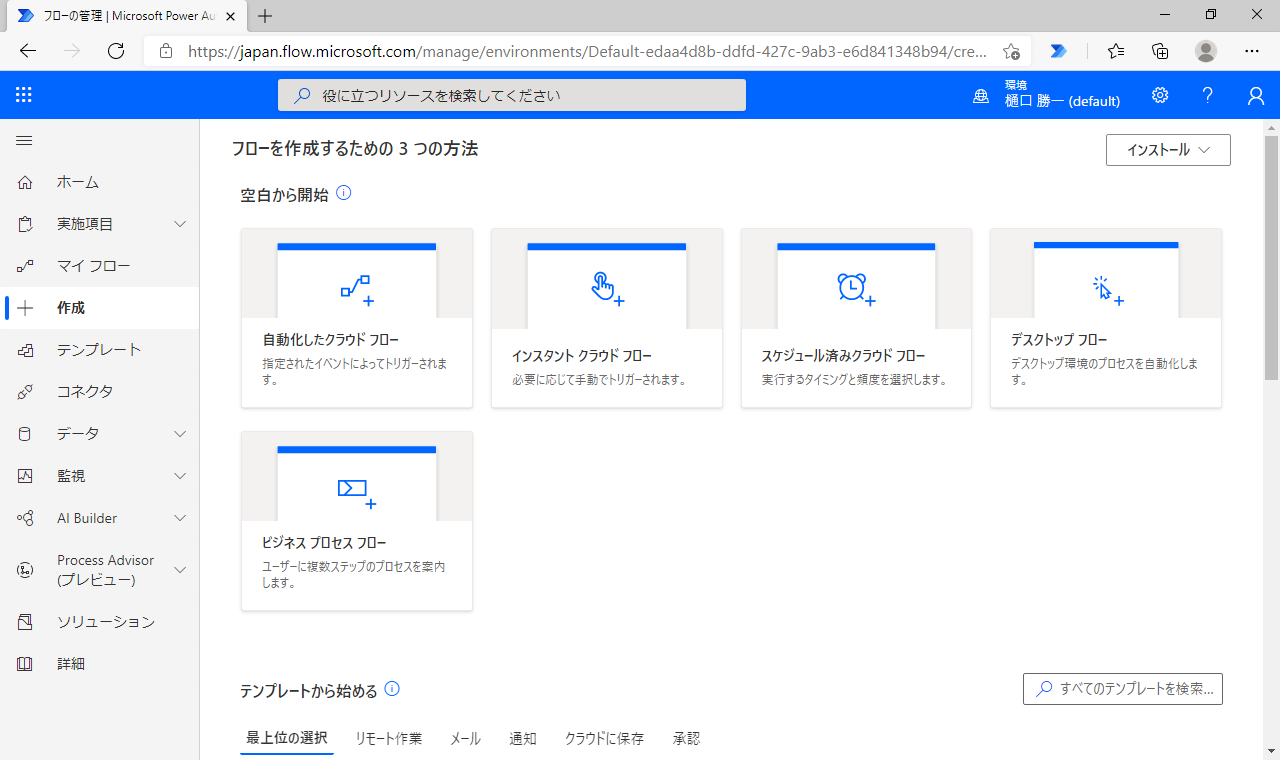Open テンプレート in the sidebar
1280x760 pixels.
click(x=100, y=350)
